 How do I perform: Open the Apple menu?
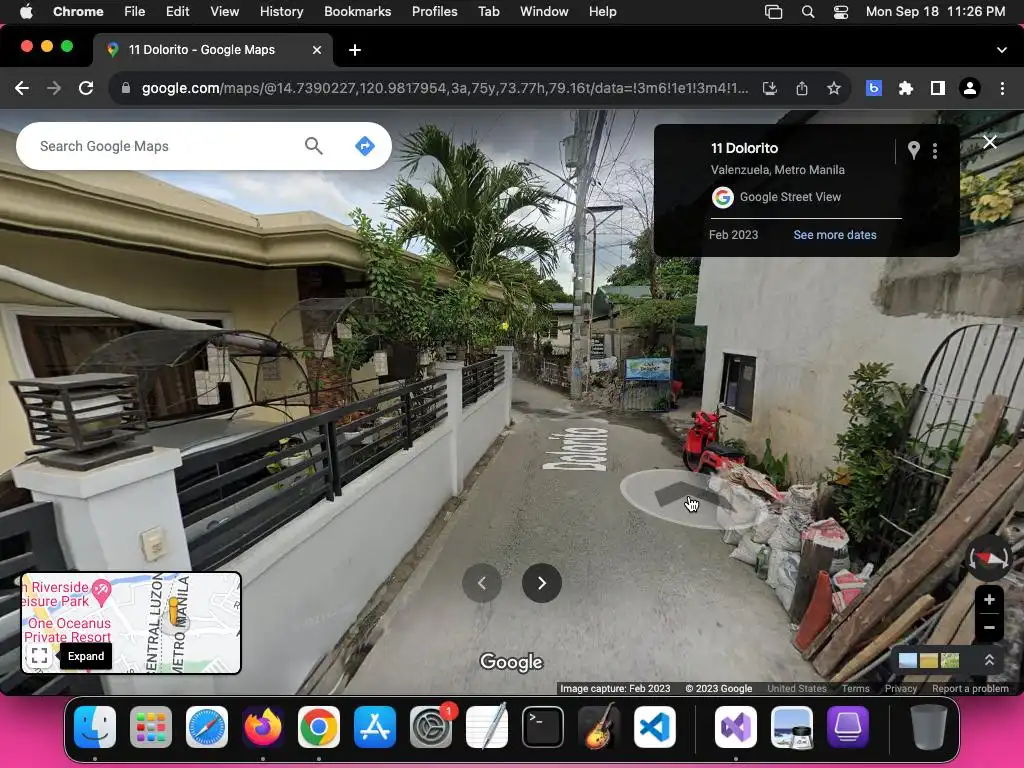pos(26,11)
